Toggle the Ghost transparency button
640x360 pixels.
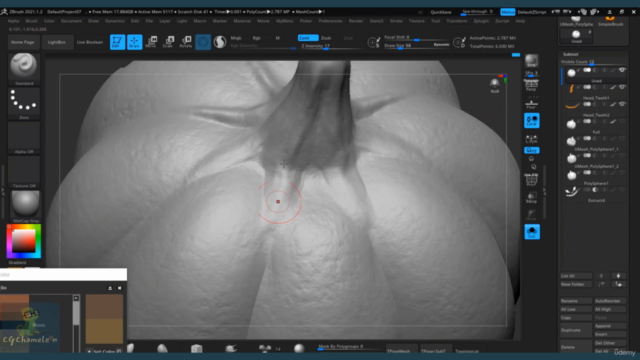pyautogui.click(x=531, y=215)
